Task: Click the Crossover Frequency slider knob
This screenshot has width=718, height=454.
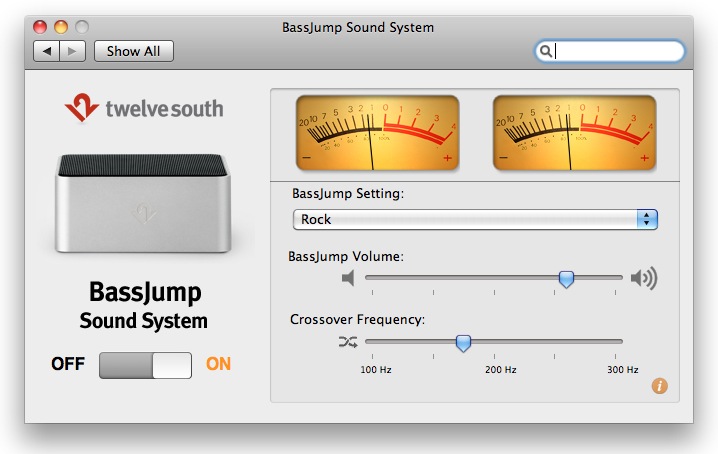Action: pyautogui.click(x=463, y=343)
